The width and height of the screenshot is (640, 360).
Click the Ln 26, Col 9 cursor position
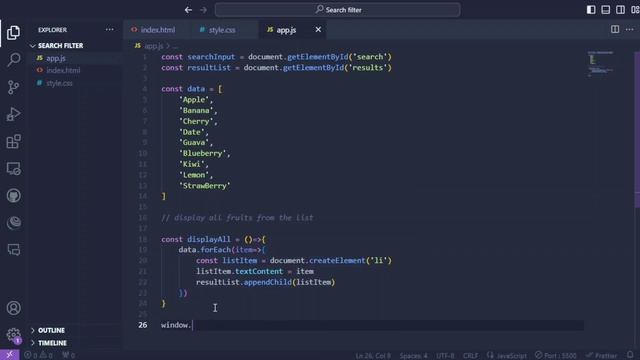click(x=373, y=356)
